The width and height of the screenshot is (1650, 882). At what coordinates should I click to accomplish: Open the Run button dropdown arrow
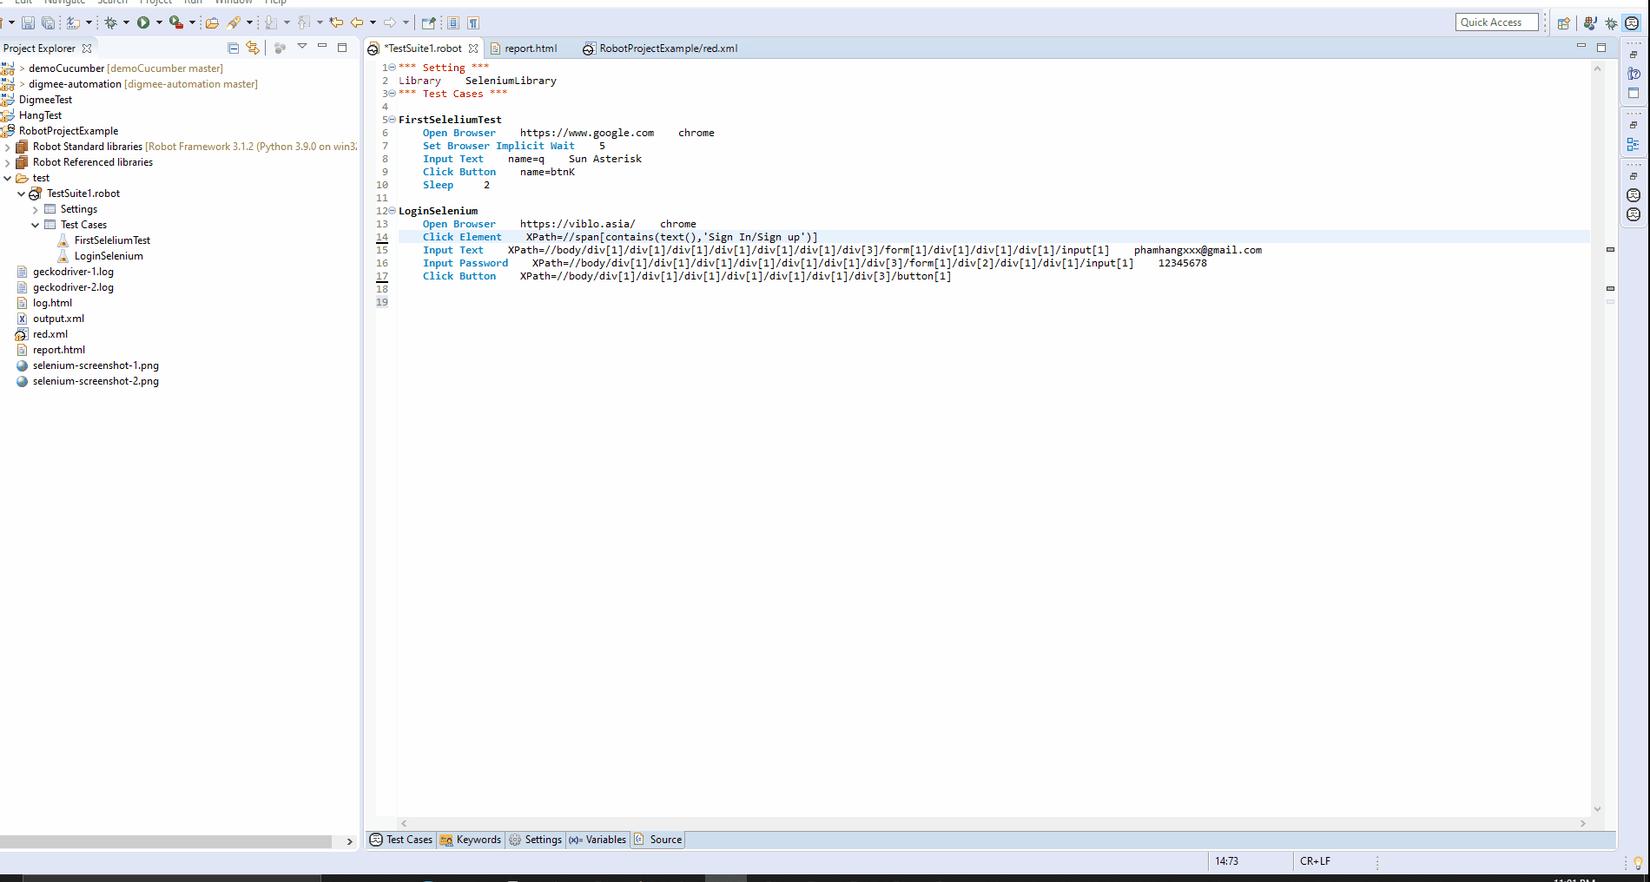159,22
